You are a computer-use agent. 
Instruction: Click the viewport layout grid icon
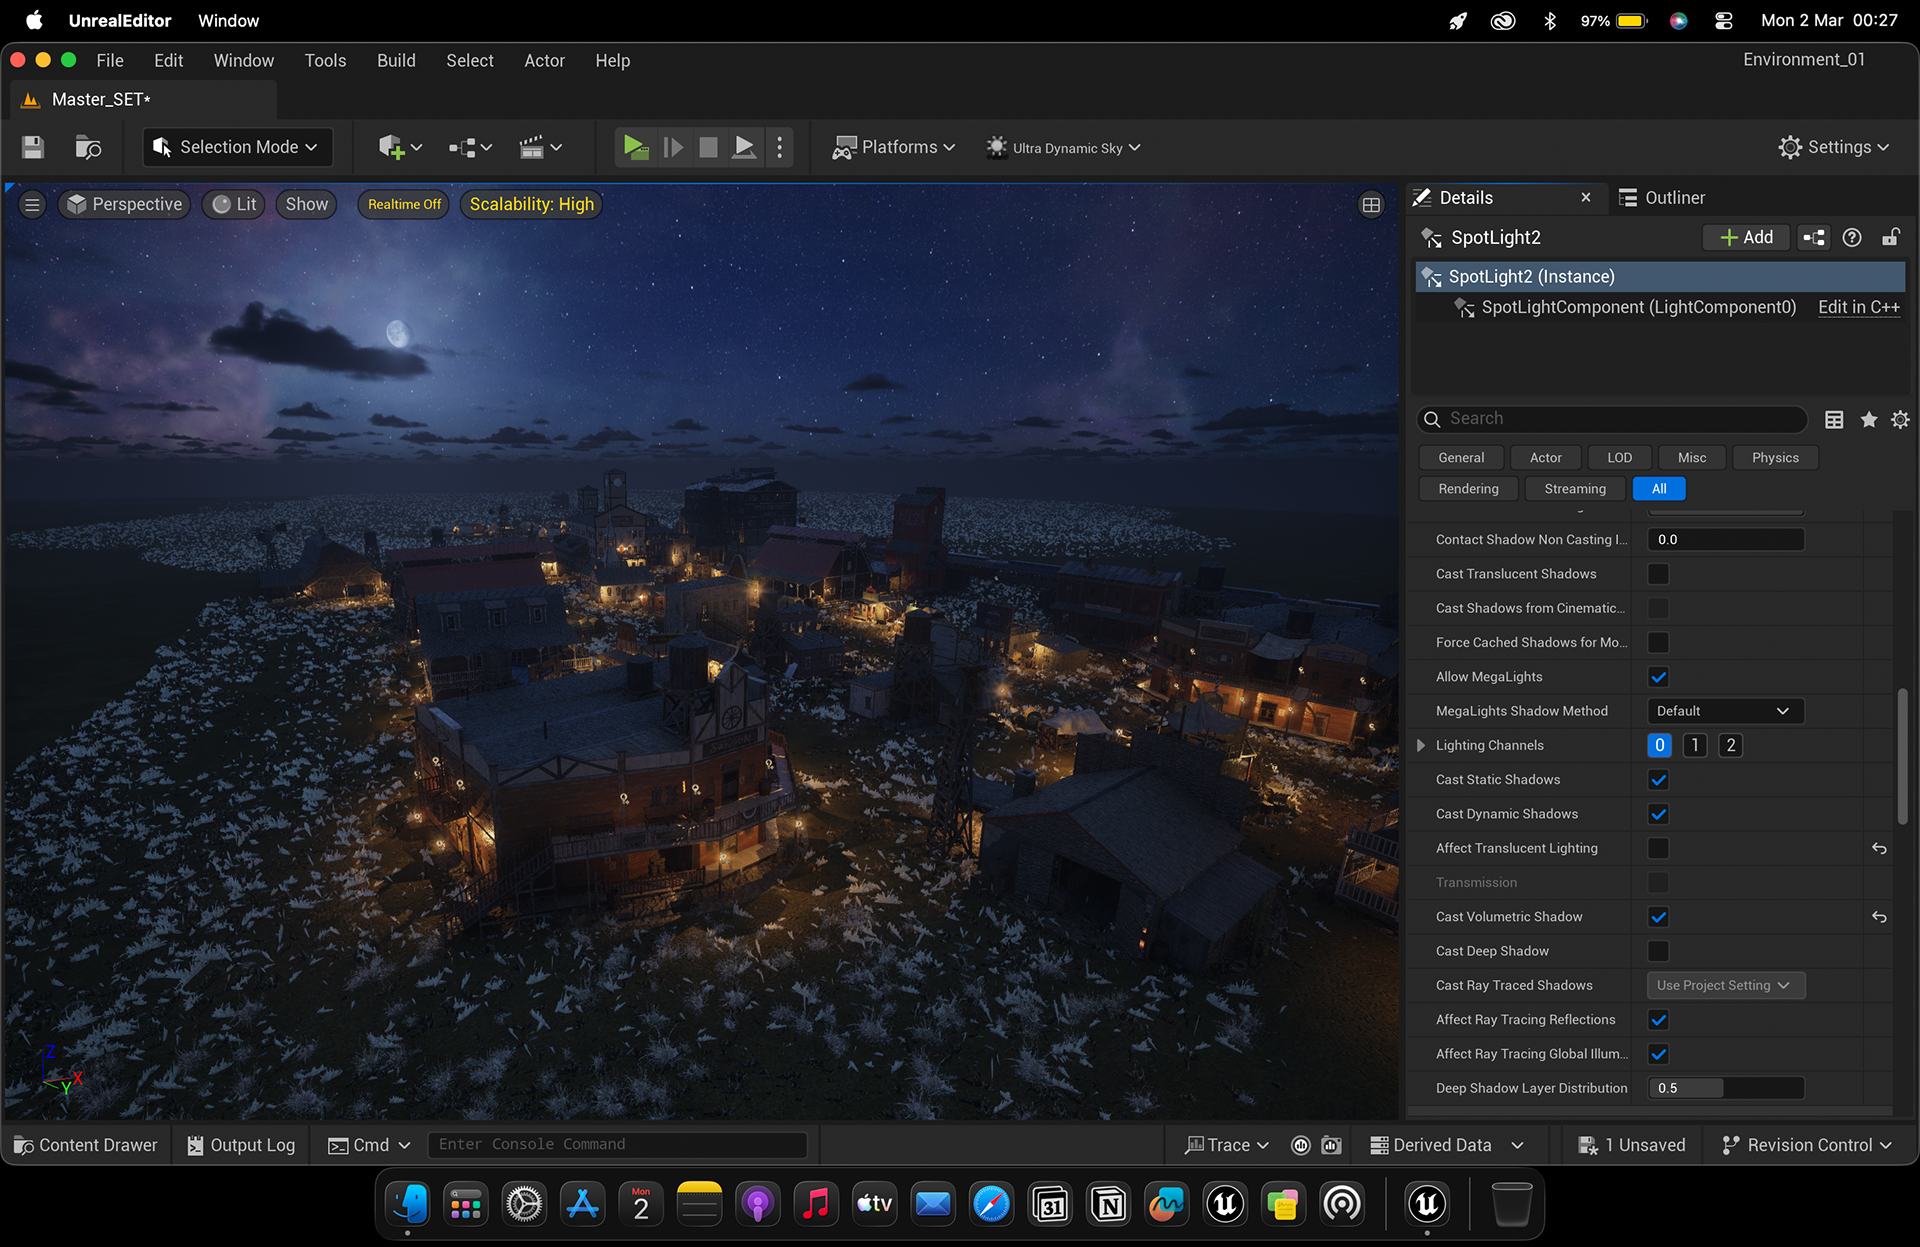[x=1371, y=205]
